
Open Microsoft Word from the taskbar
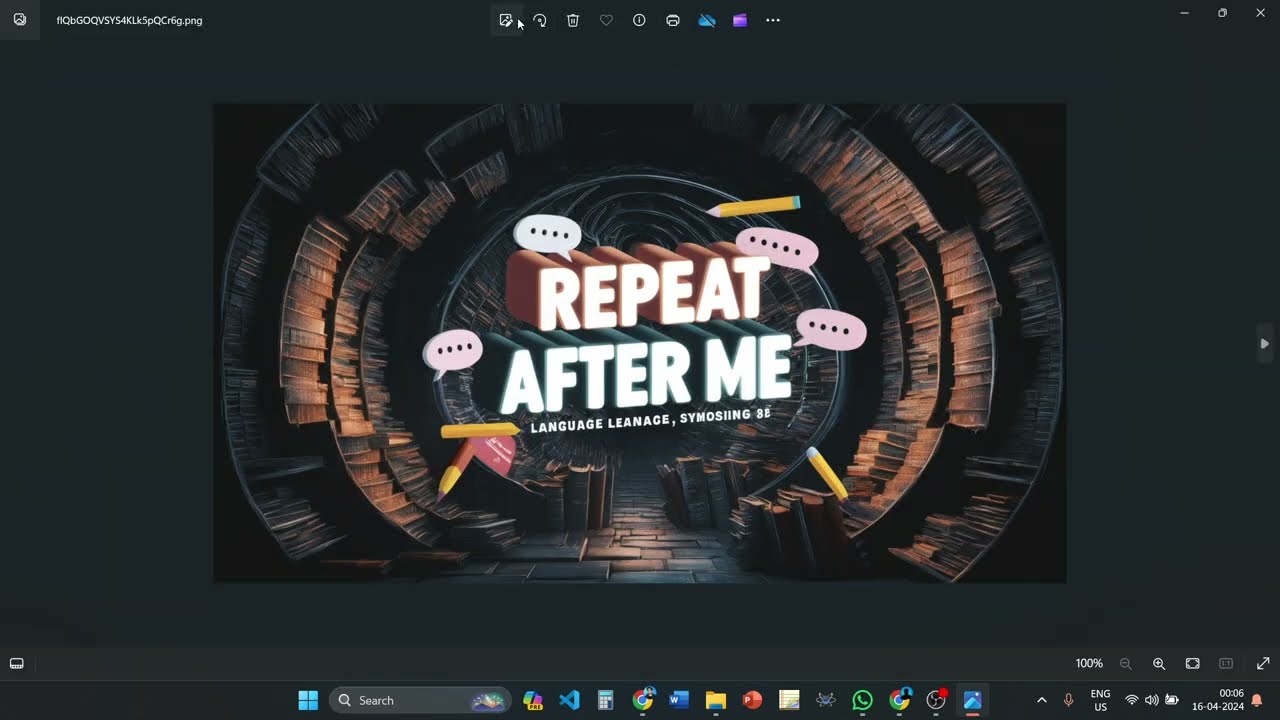pyautogui.click(x=679, y=700)
